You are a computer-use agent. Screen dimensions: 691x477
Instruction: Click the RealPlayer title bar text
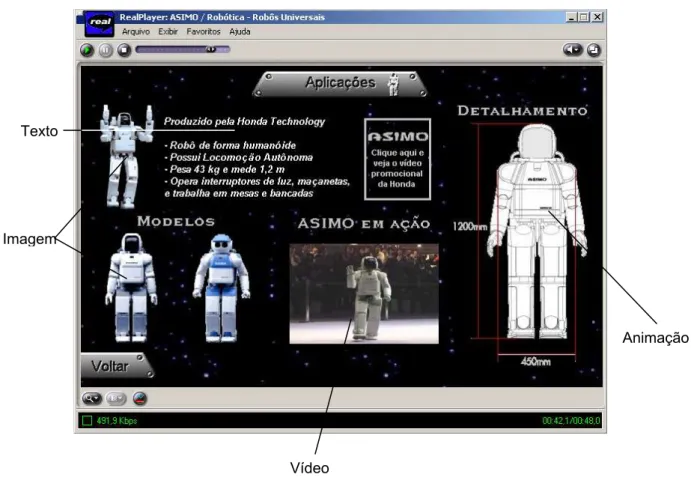(x=222, y=18)
